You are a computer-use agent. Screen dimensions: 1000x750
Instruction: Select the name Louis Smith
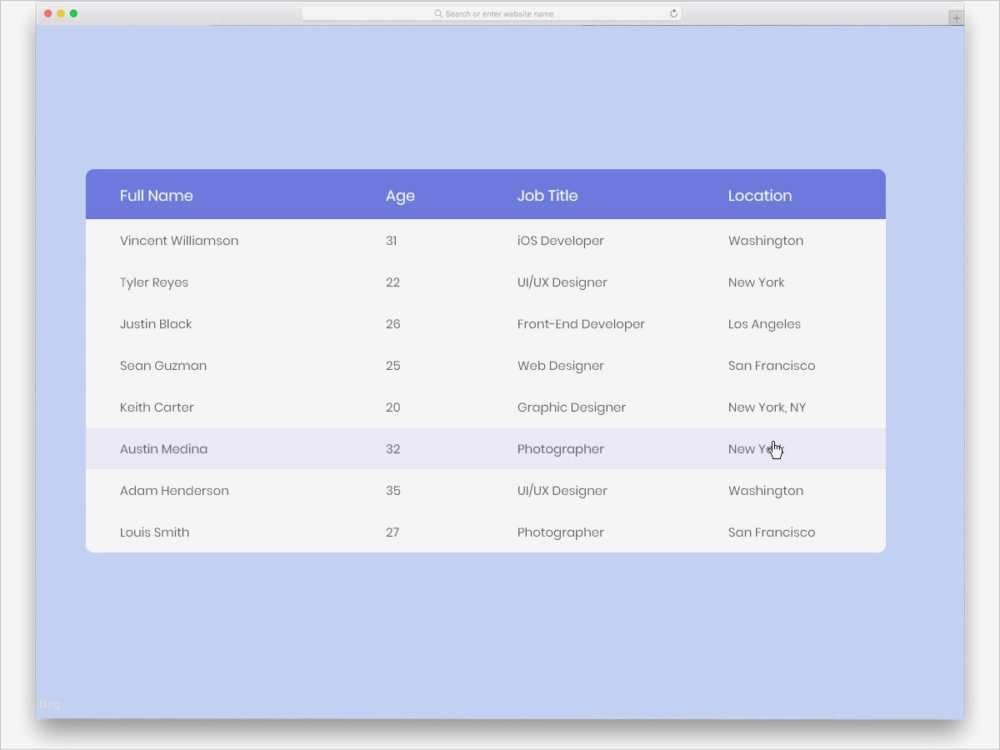(154, 532)
